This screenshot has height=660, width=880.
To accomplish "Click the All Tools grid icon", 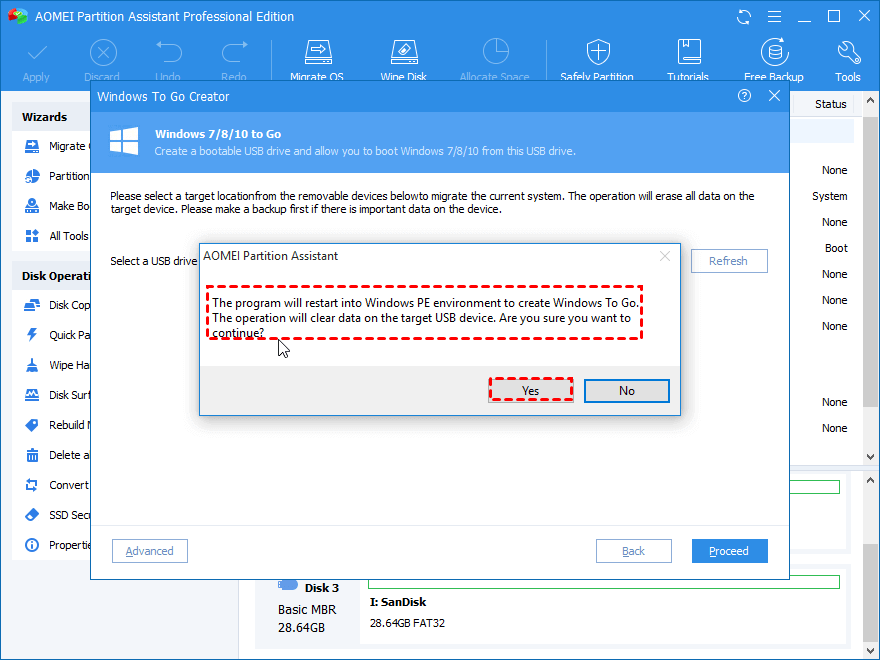I will coord(32,236).
